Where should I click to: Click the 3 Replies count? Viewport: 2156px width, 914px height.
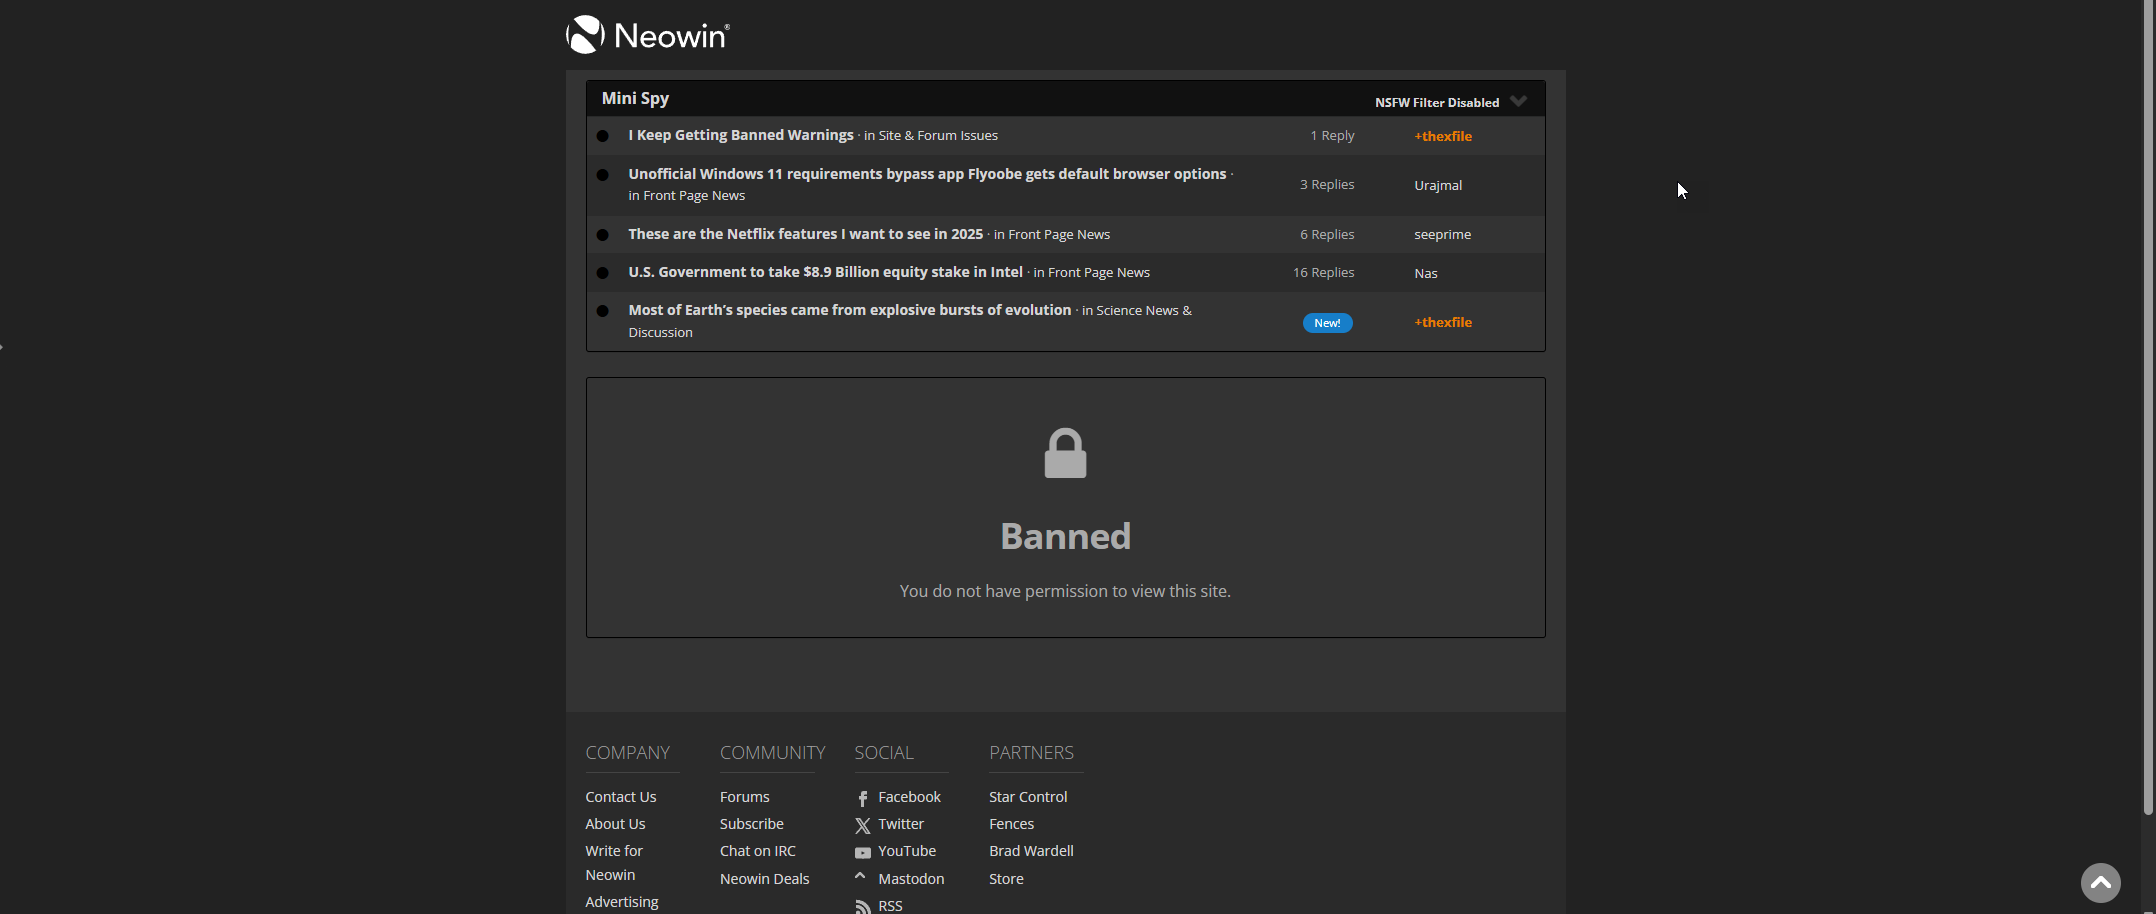pos(1327,184)
